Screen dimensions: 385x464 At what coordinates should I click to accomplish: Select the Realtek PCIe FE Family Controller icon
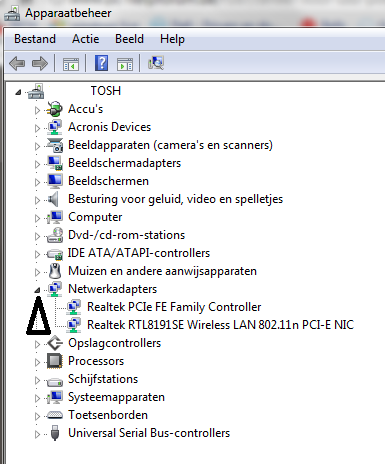point(74,307)
